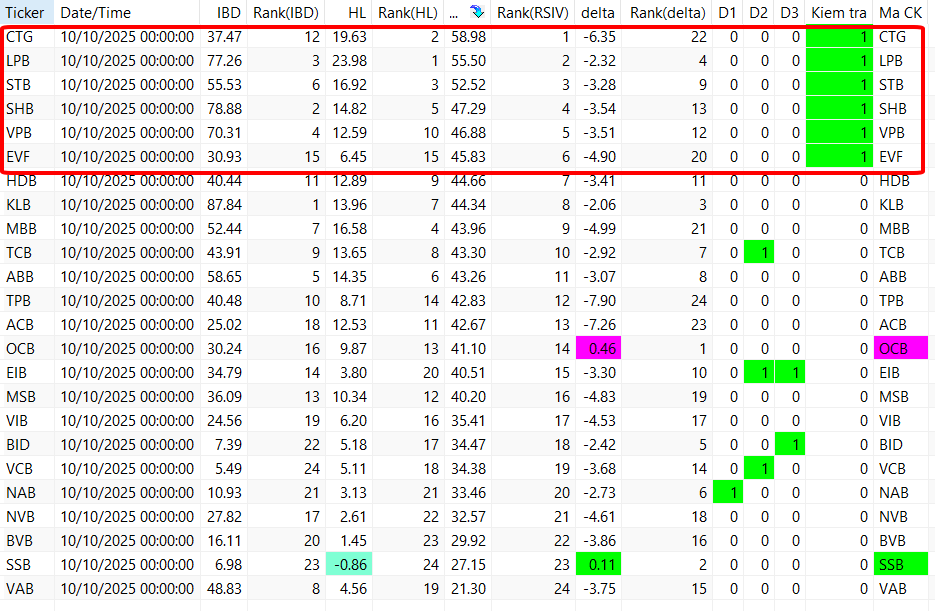935x611 pixels.
Task: Select ABB in the Ticker column
Action: (x=20, y=277)
